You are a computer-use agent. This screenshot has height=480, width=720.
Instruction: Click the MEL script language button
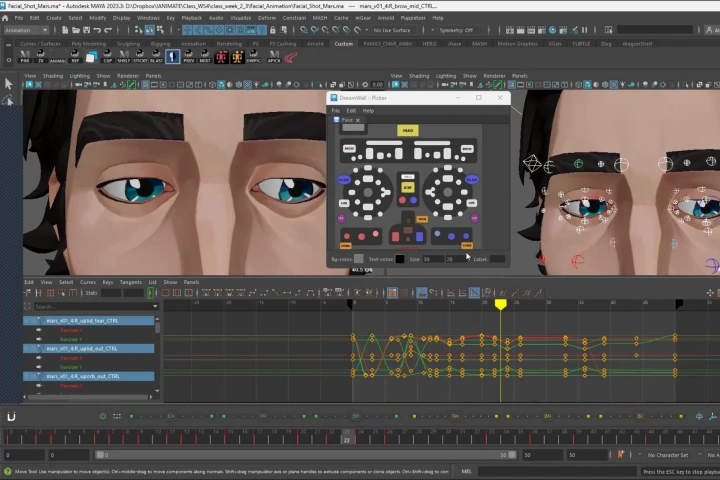(x=466, y=471)
